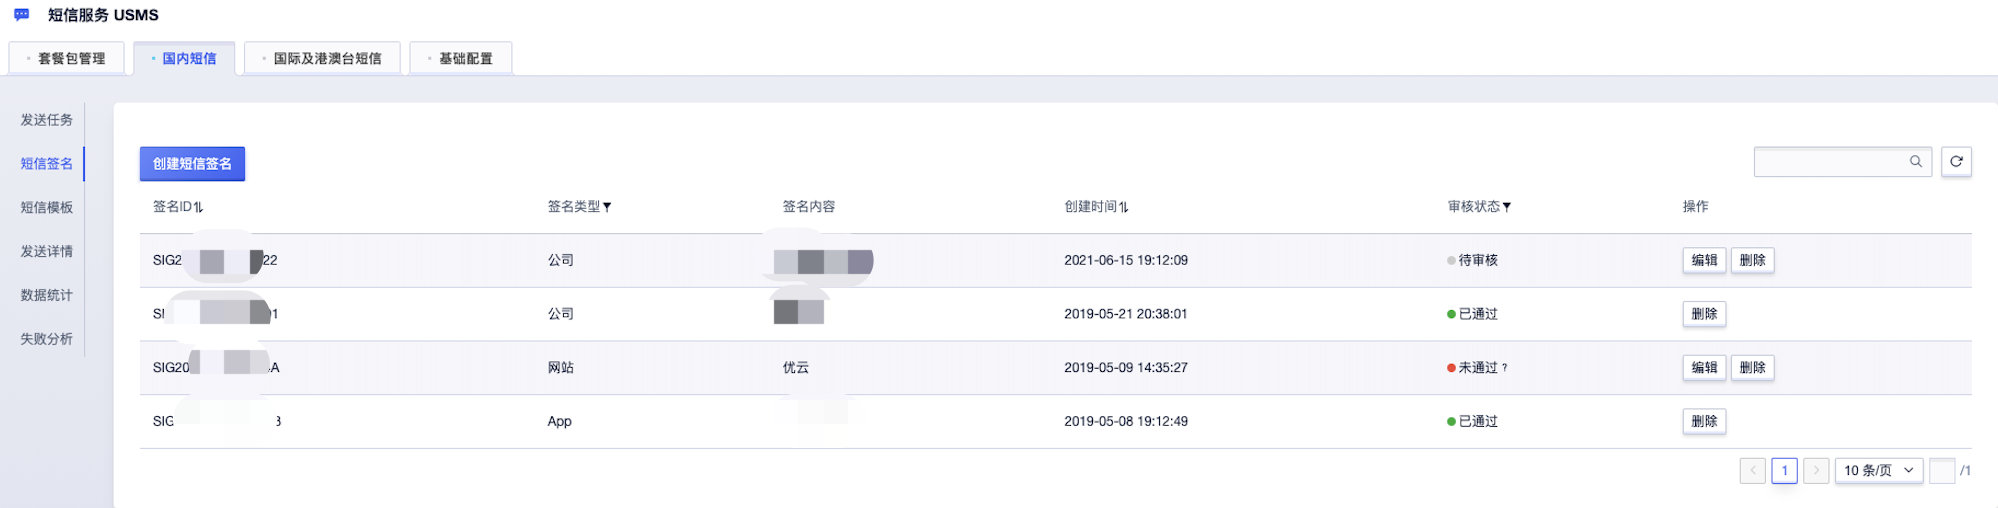Click the magnifier search icon
Image resolution: width=1998 pixels, height=508 pixels.
tap(1916, 161)
